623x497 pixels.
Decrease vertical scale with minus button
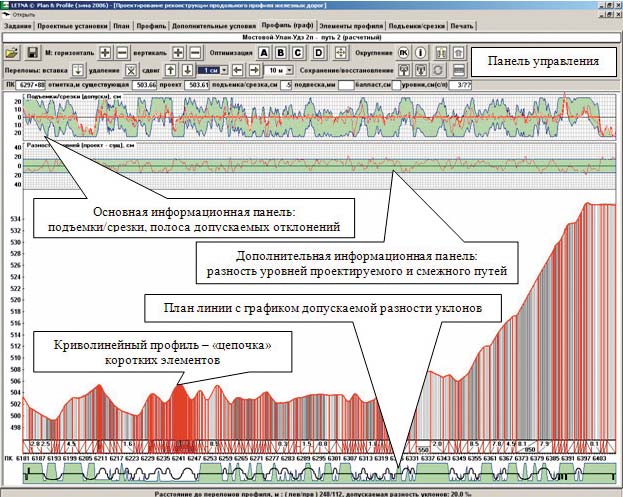point(196,52)
